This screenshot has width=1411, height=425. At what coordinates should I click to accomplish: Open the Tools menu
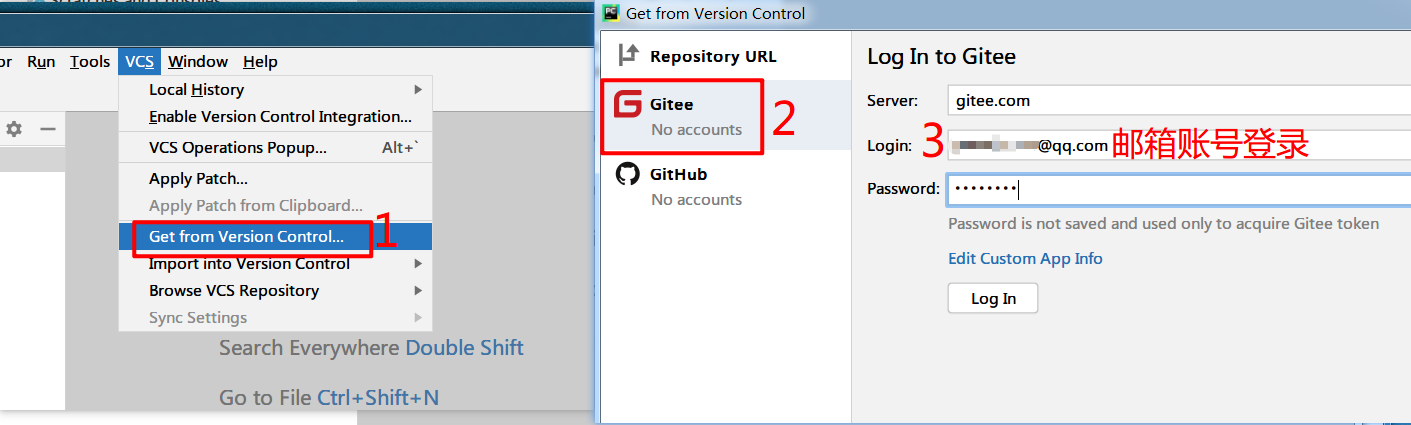pos(90,62)
